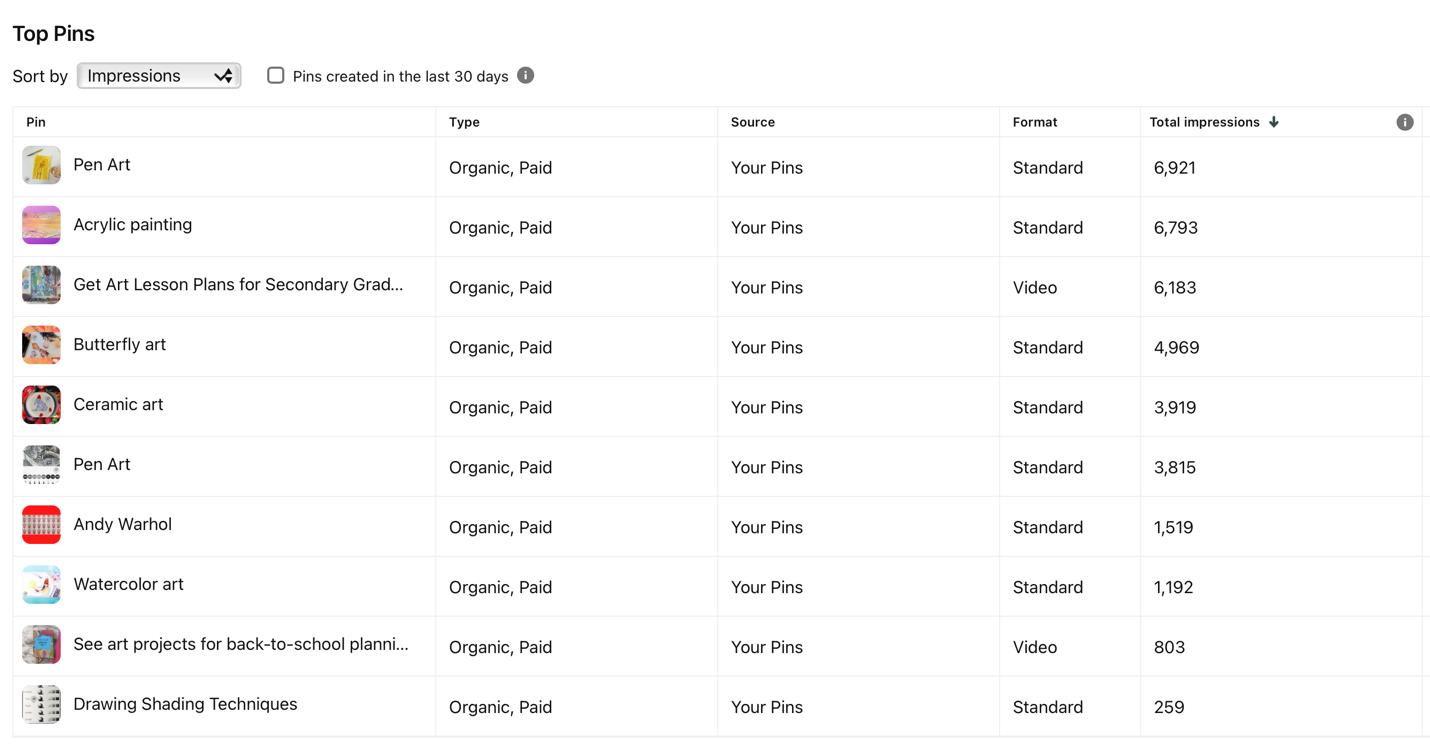1430x755 pixels.
Task: Open first Pen Art pin title
Action: (102, 164)
